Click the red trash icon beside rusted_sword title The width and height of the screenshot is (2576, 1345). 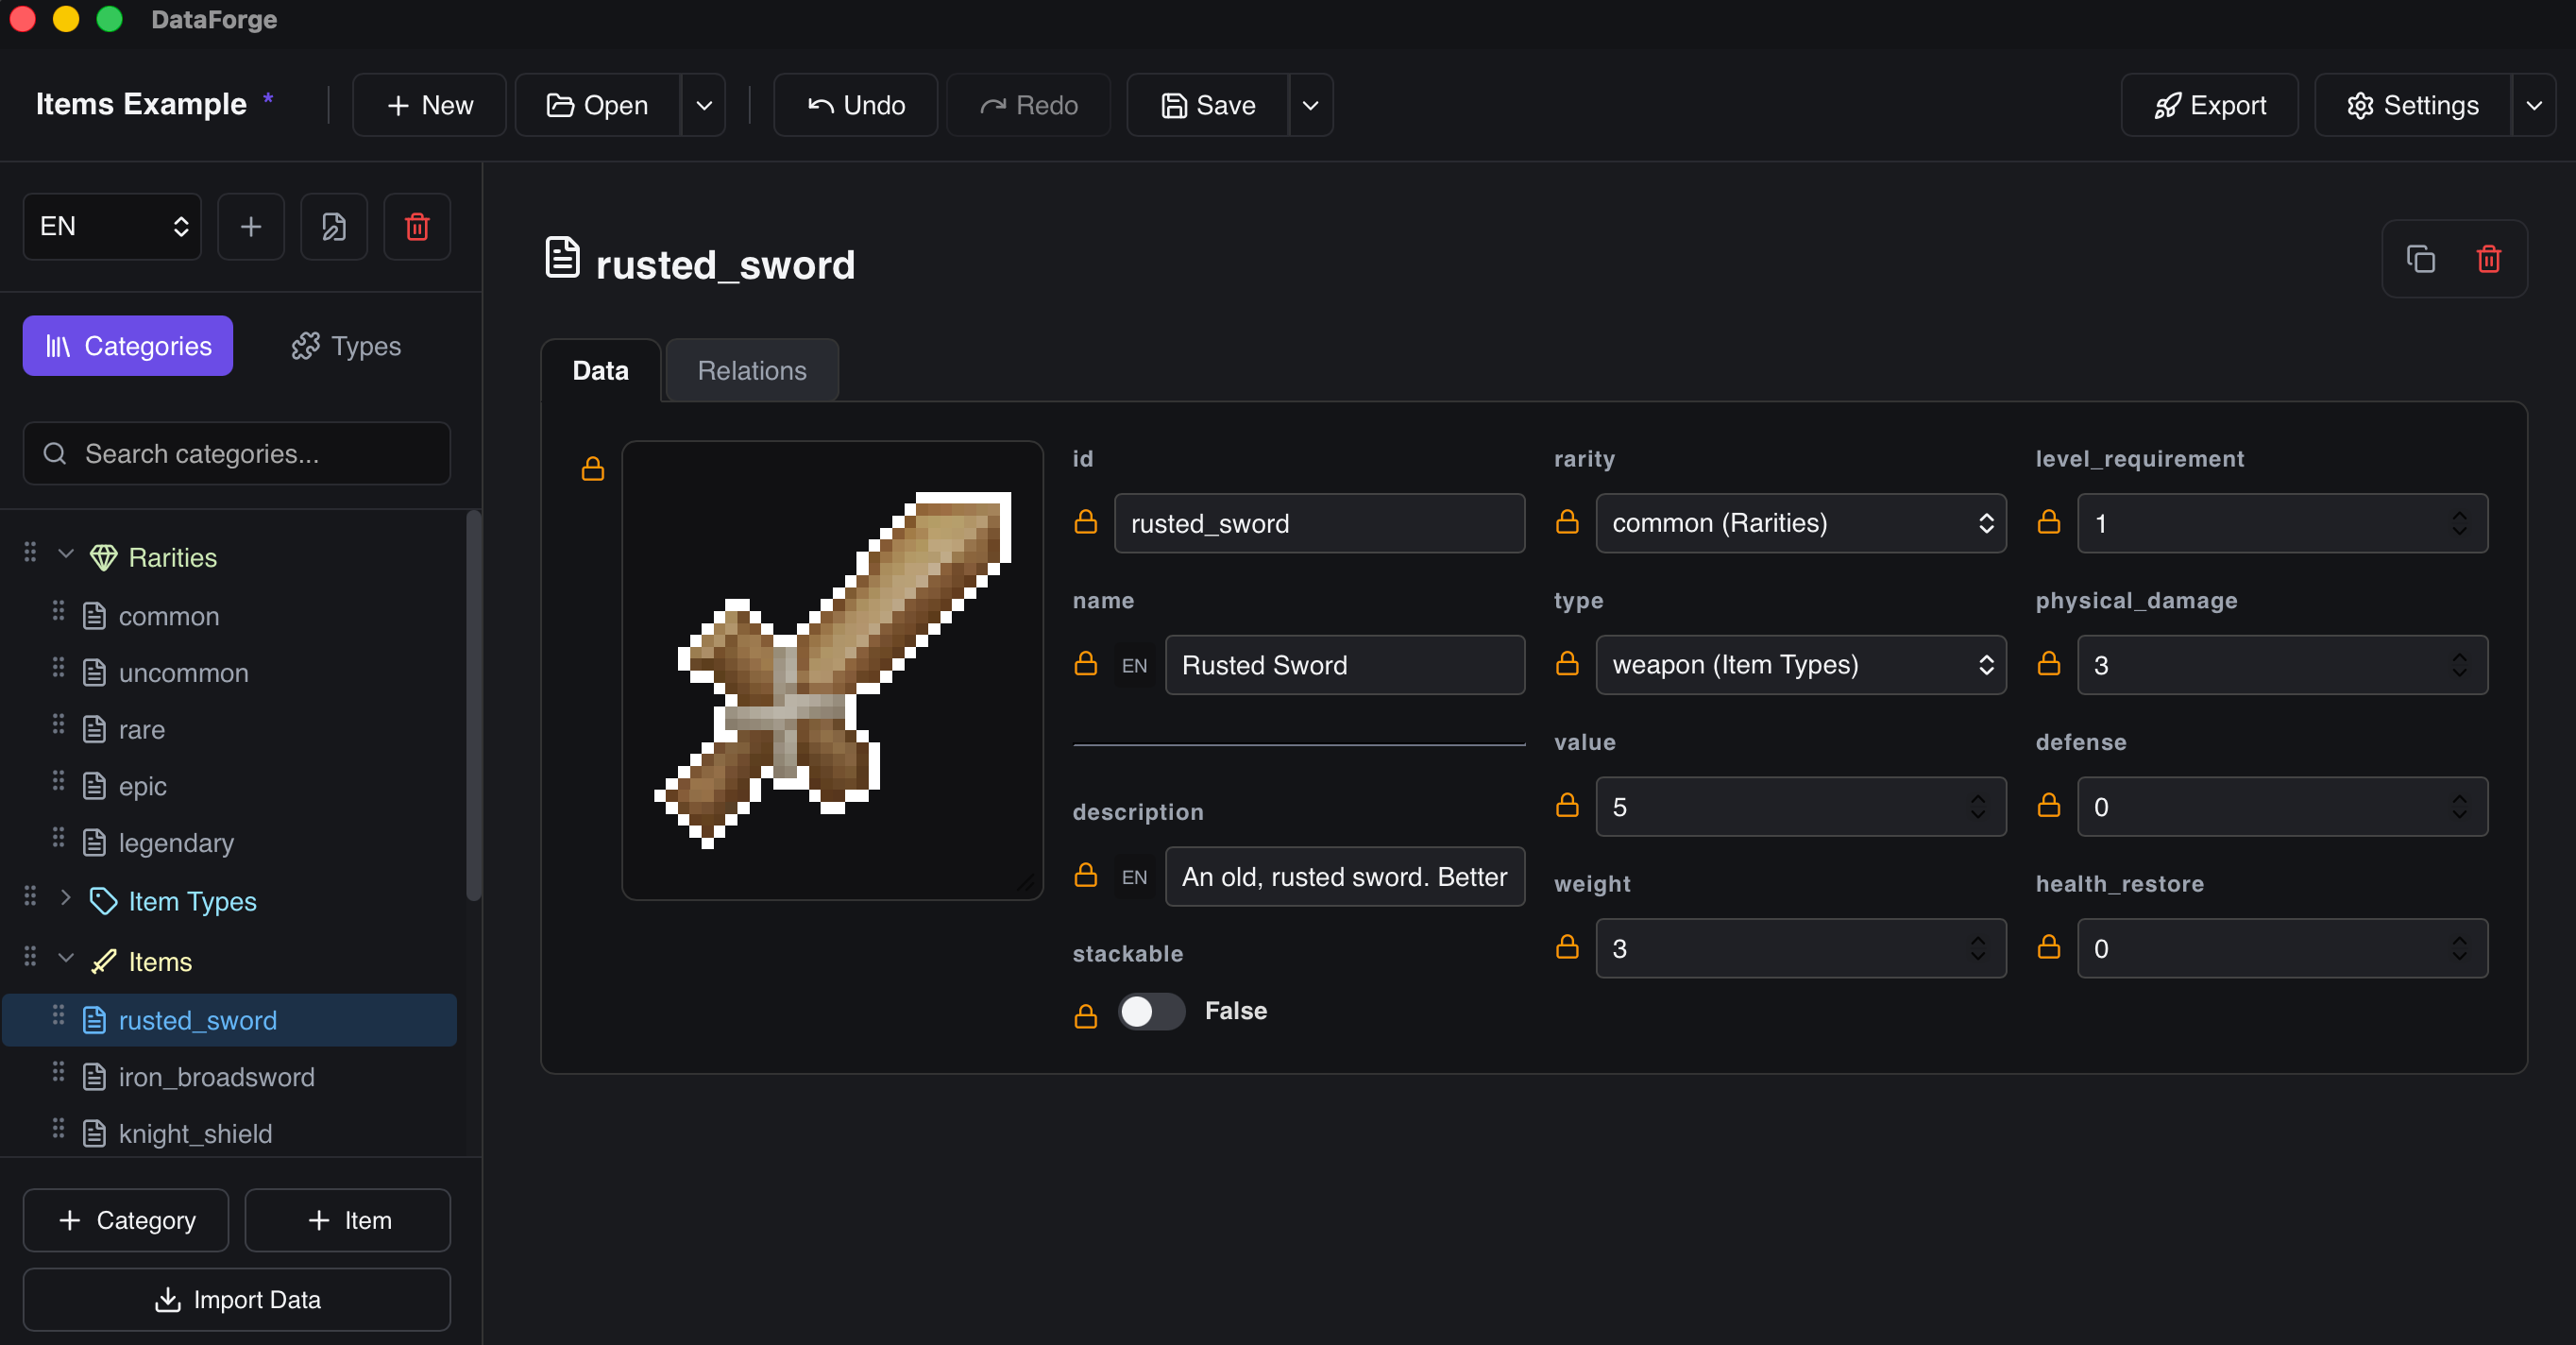point(2489,259)
